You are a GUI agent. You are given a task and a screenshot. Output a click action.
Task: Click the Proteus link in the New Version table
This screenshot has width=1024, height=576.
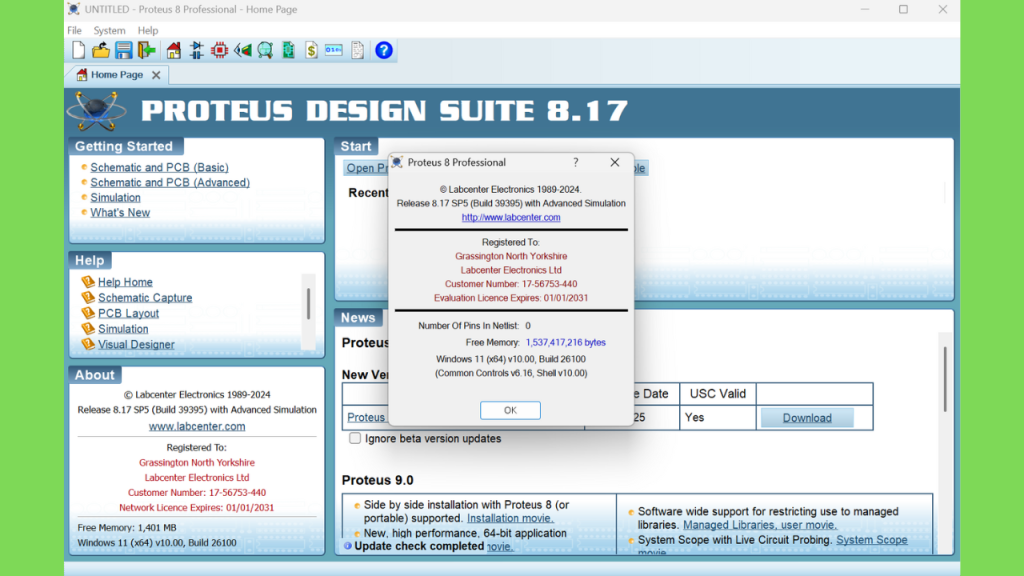[x=366, y=417]
